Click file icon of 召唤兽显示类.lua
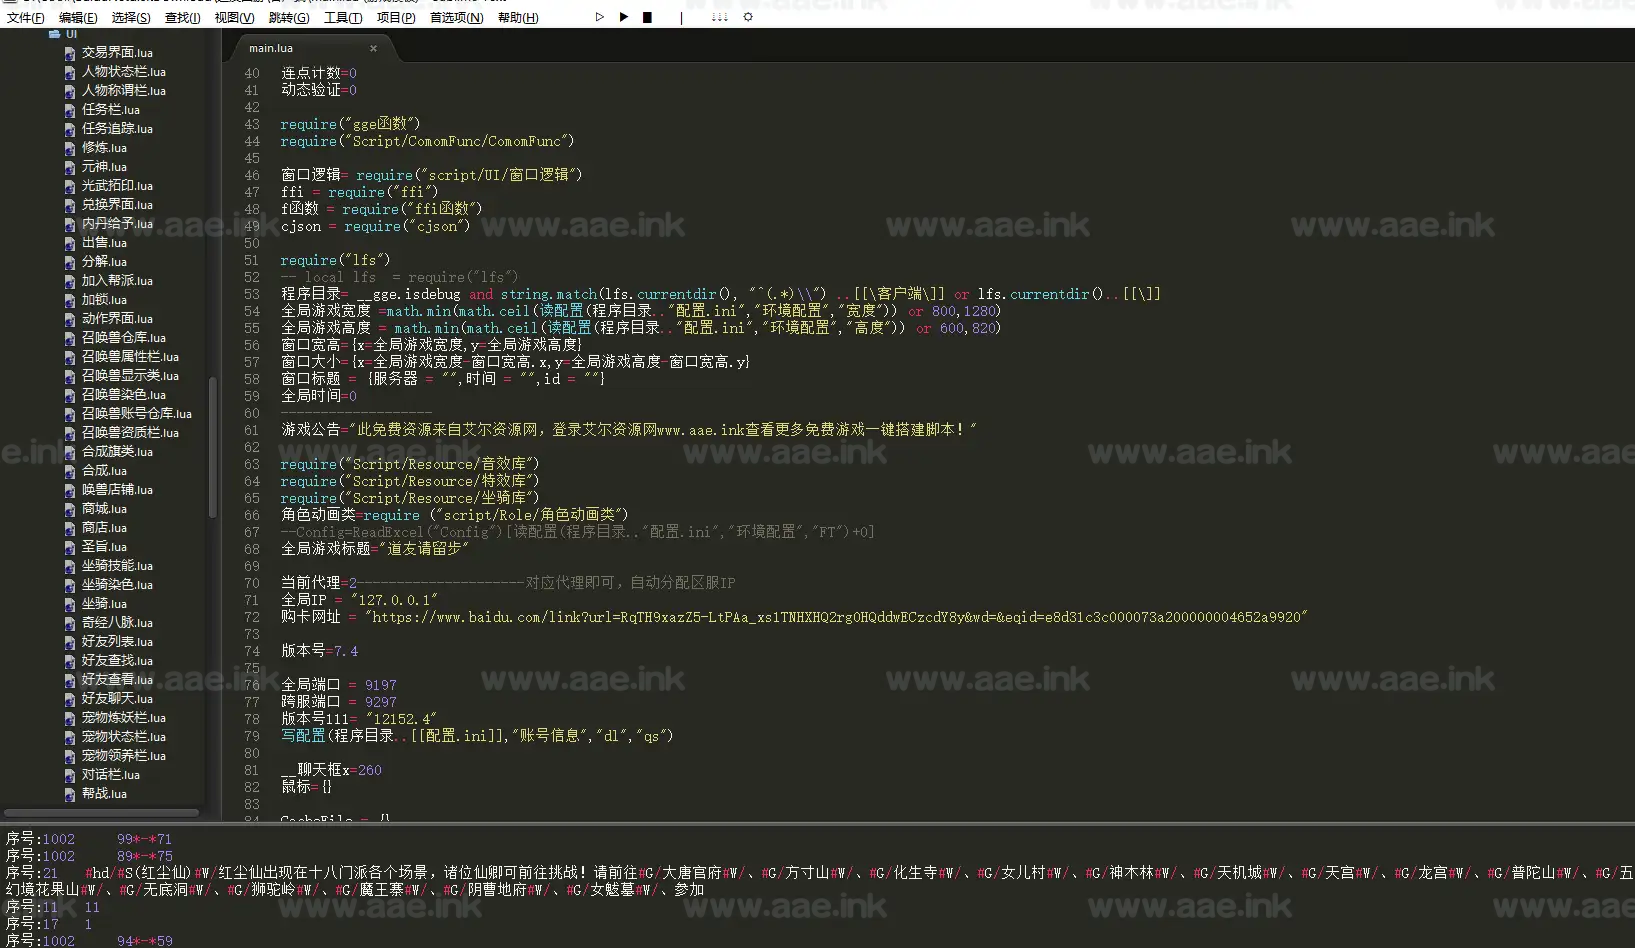This screenshot has width=1635, height=948. [70, 376]
